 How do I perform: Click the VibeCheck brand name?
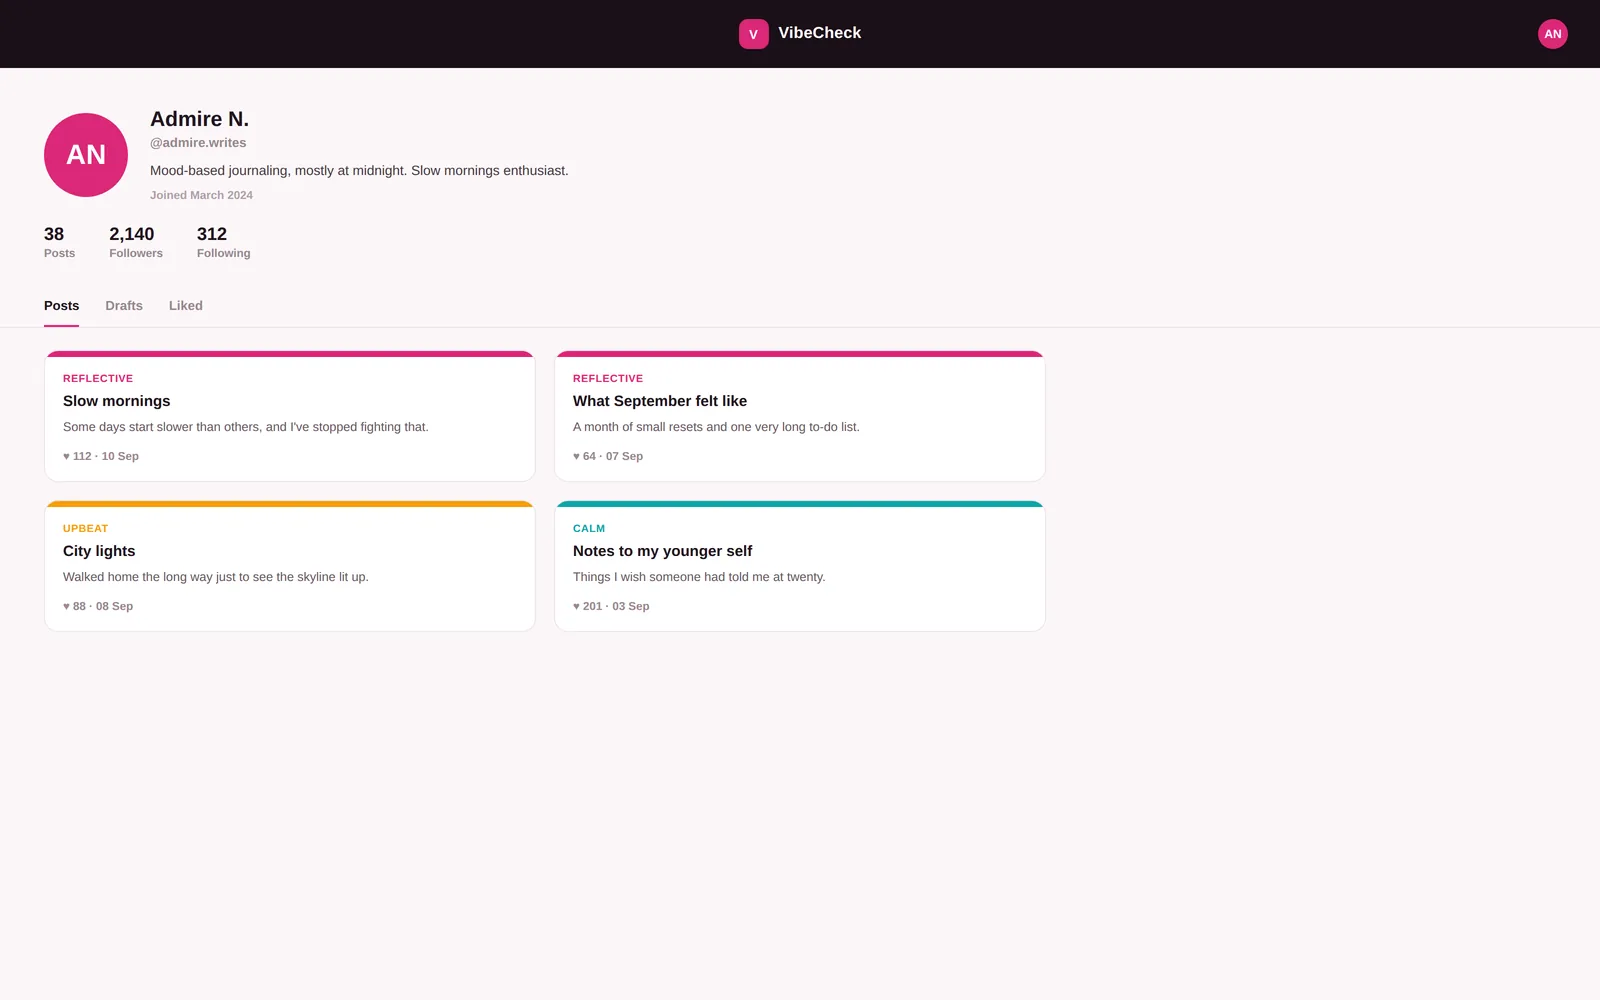point(820,33)
